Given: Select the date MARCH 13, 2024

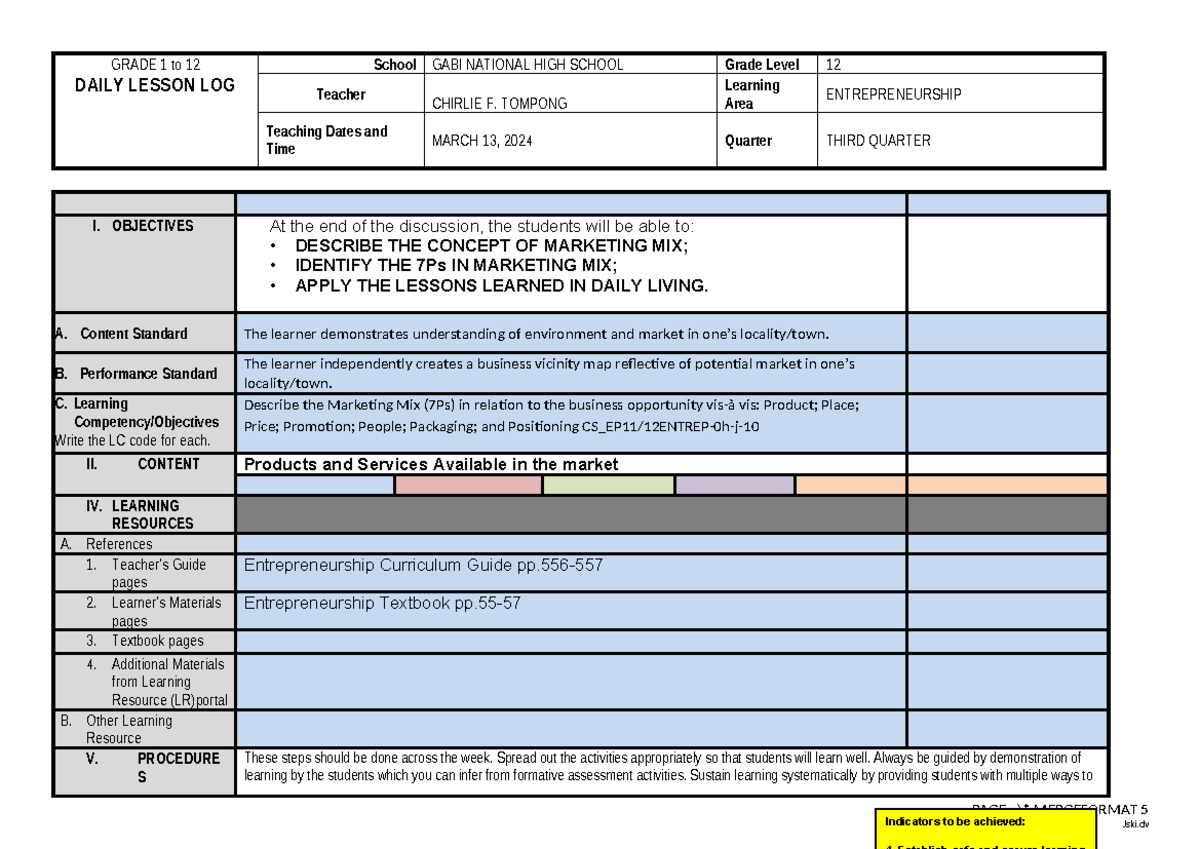Looking at the screenshot, I should (x=482, y=141).
